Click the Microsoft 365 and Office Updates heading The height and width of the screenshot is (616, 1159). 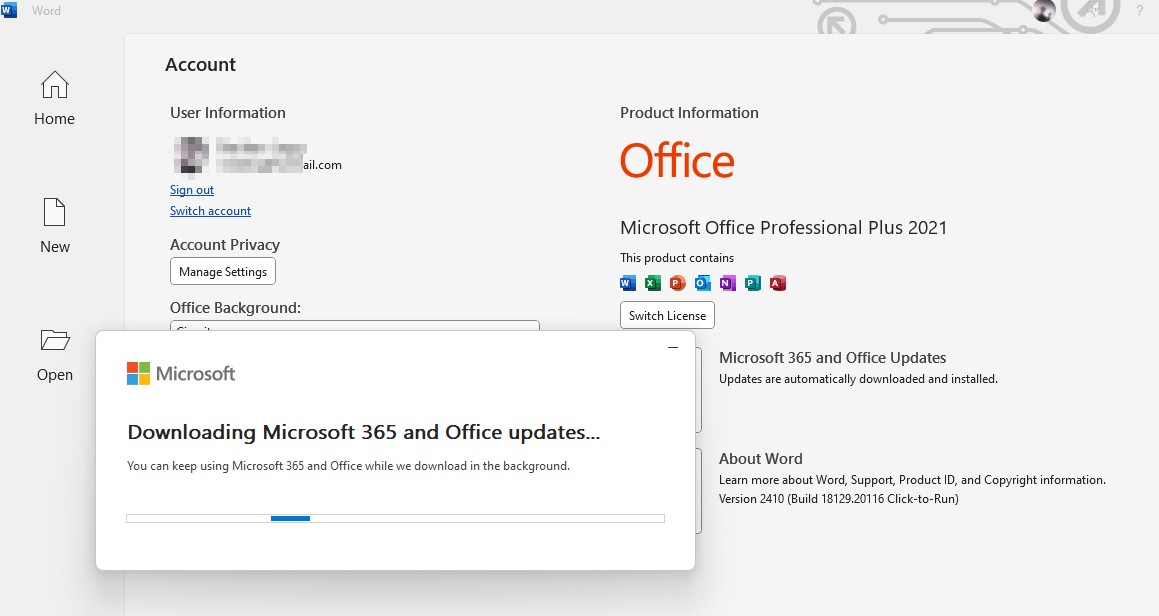point(832,358)
